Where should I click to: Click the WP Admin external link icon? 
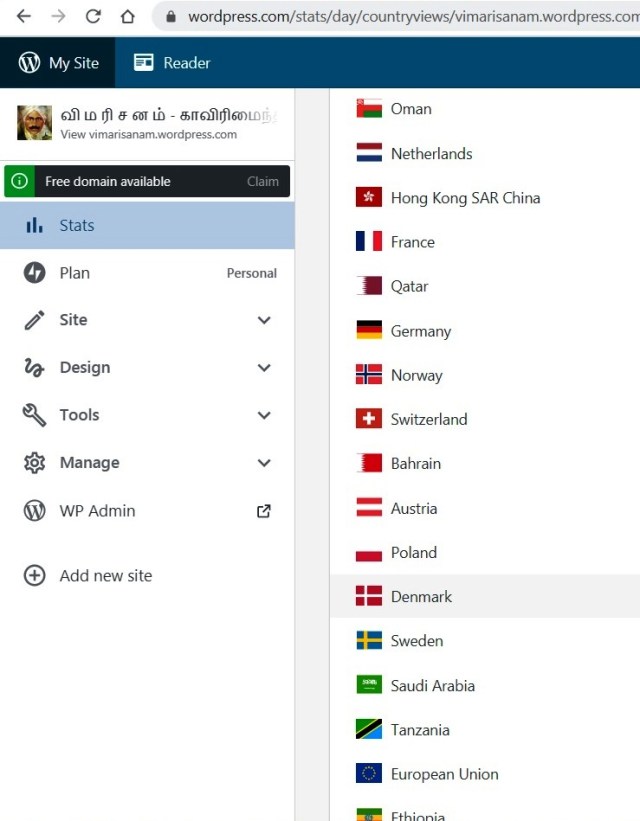(264, 511)
